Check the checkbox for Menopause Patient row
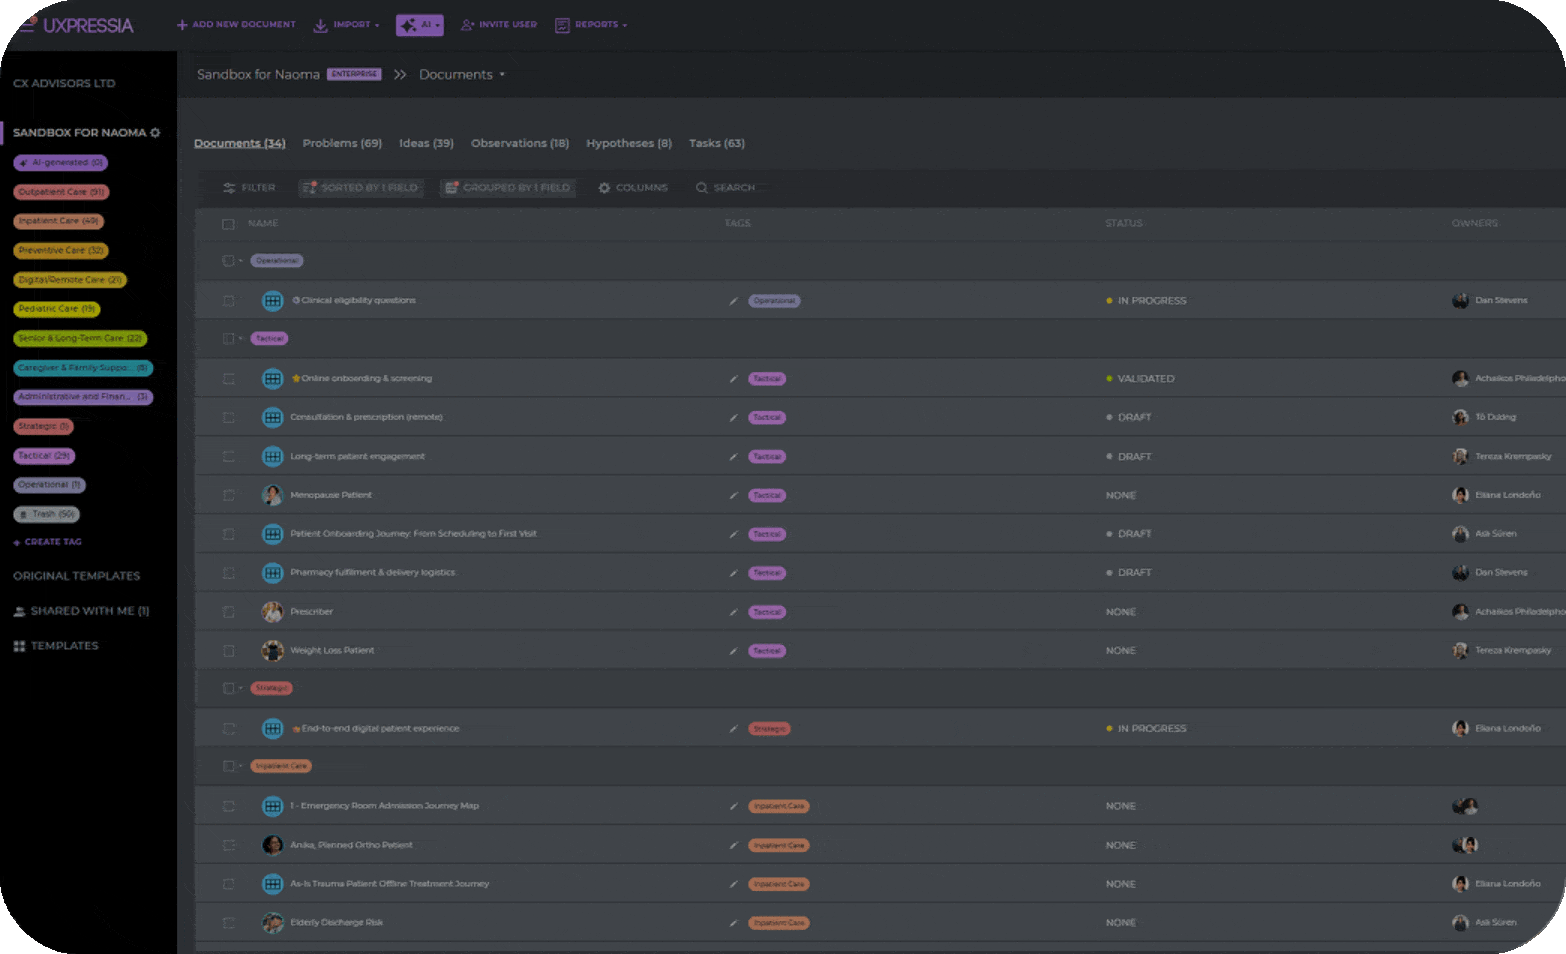Viewport: 1566px width, 954px height. (228, 495)
